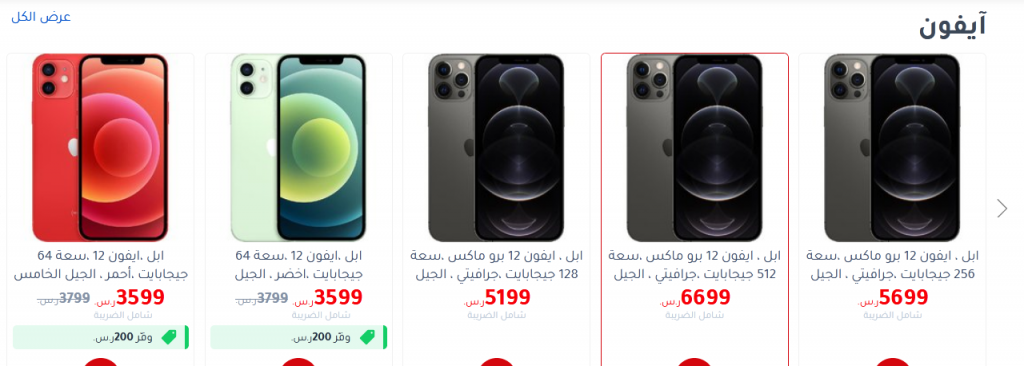Click the green tag icon on red iPhone
The width and height of the screenshot is (1024, 366).
(168, 337)
